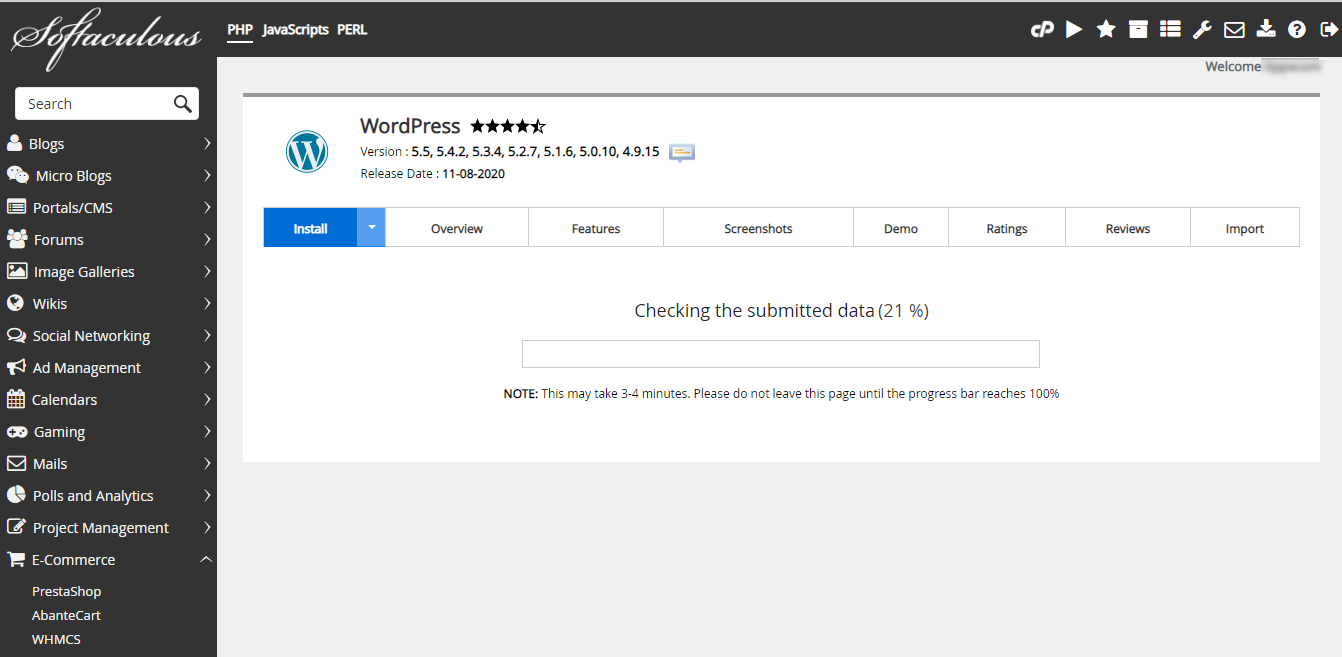
Task: Open ratings via the star icon in header
Action: click(x=1106, y=29)
